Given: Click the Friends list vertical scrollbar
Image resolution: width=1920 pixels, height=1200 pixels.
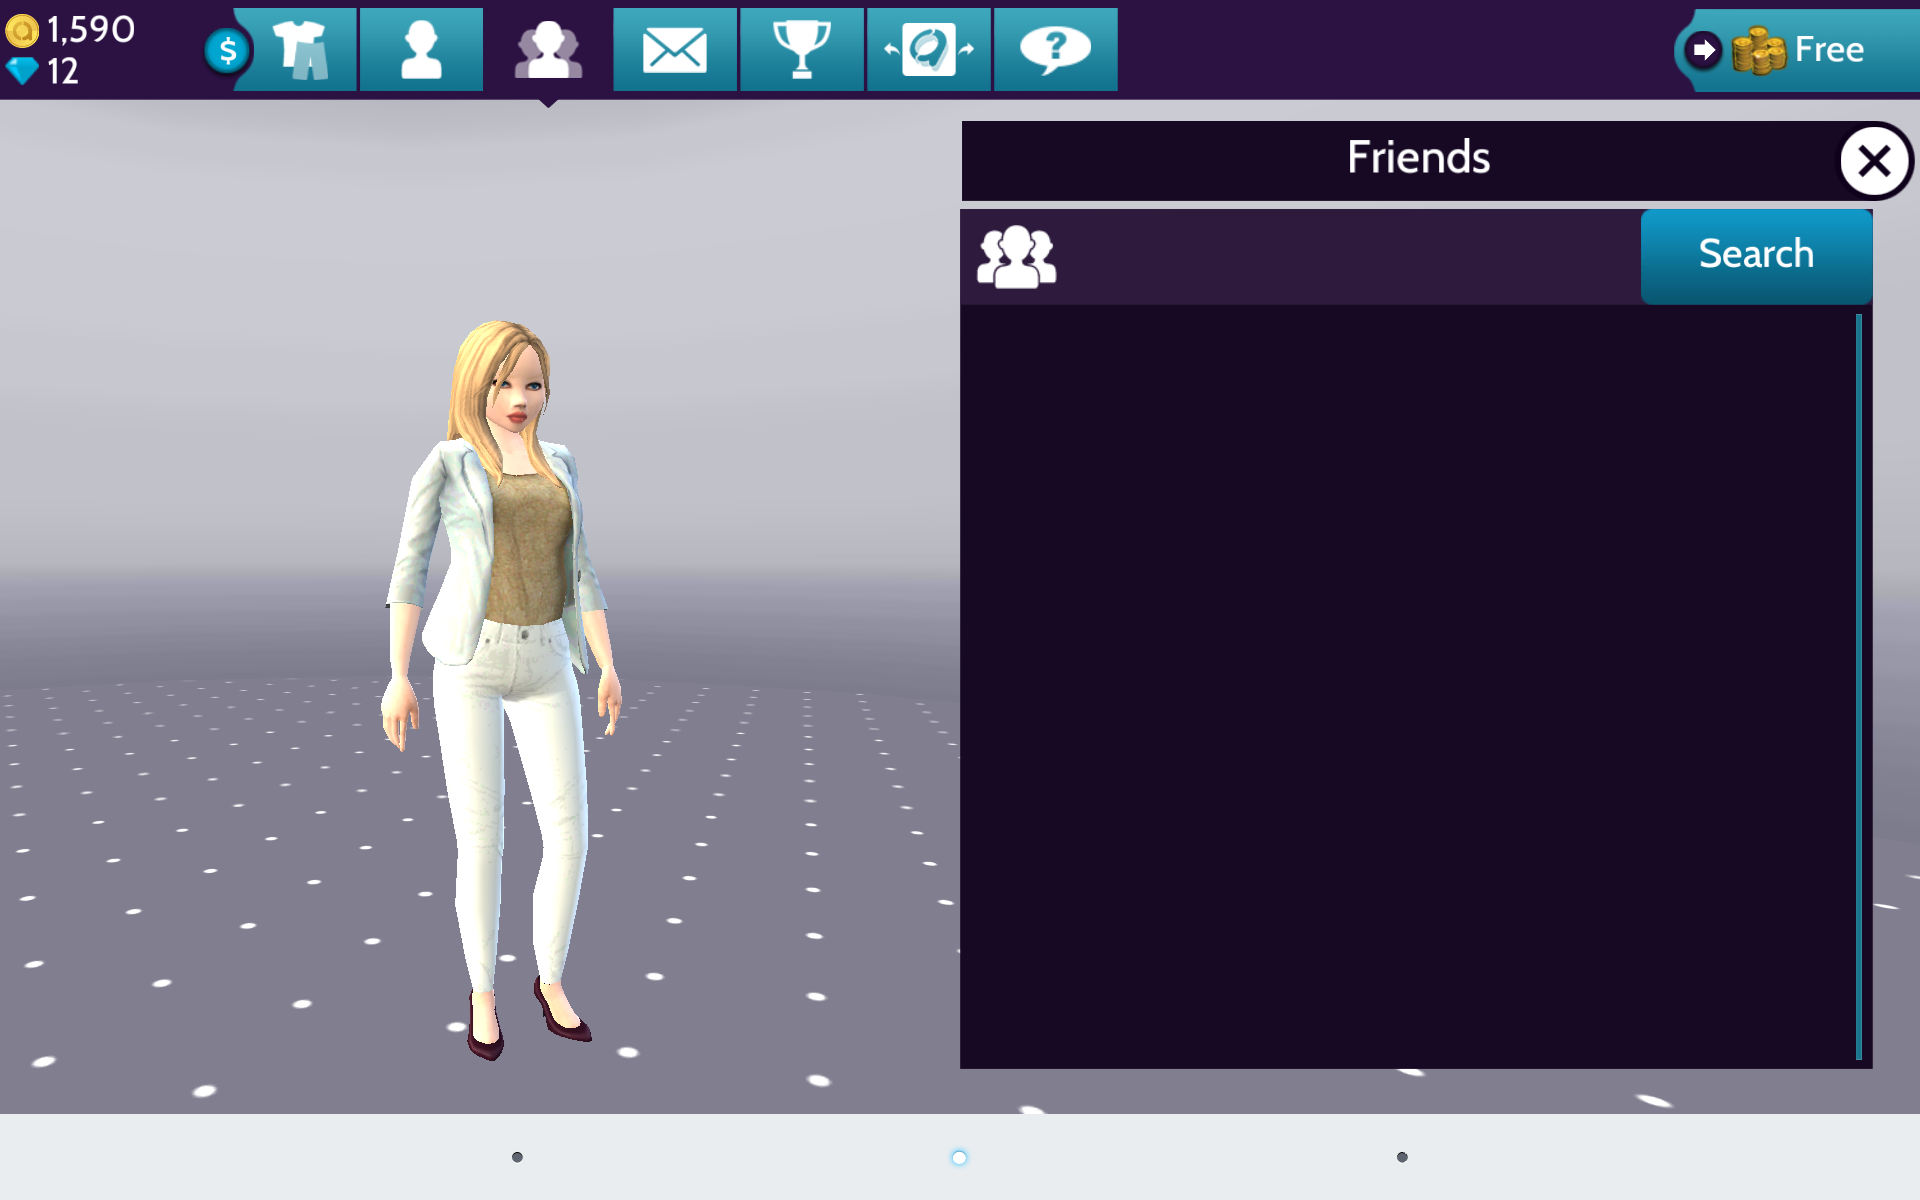Looking at the screenshot, I should pyautogui.click(x=1858, y=687).
